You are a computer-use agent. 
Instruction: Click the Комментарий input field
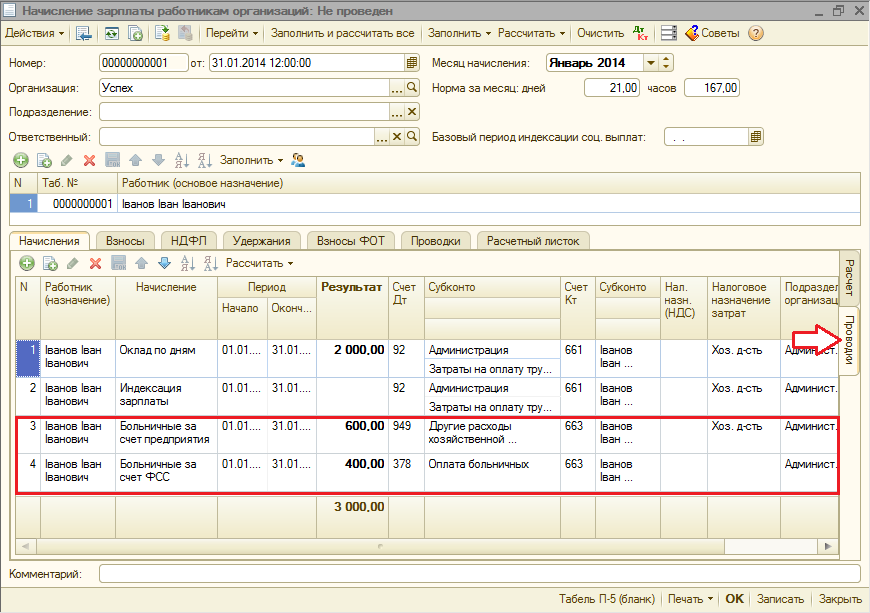click(x=479, y=574)
